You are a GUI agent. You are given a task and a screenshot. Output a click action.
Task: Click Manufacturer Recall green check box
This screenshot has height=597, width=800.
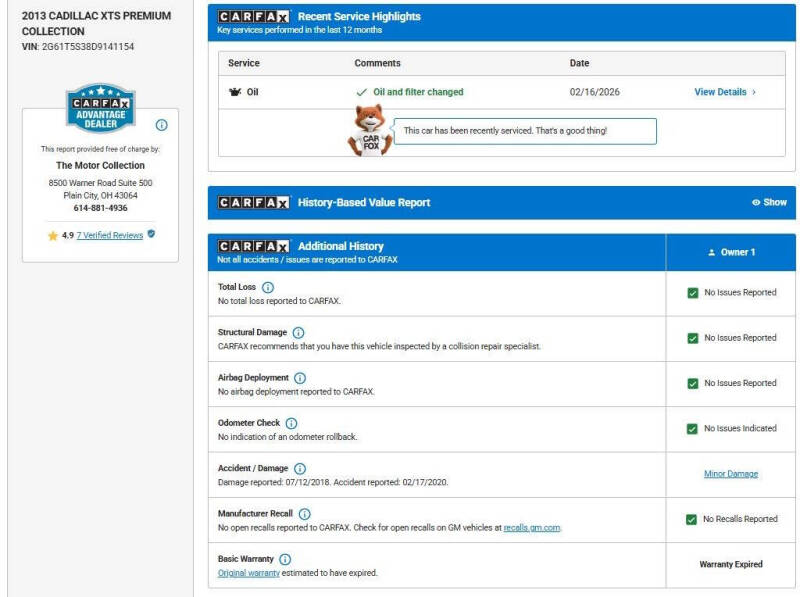point(691,519)
